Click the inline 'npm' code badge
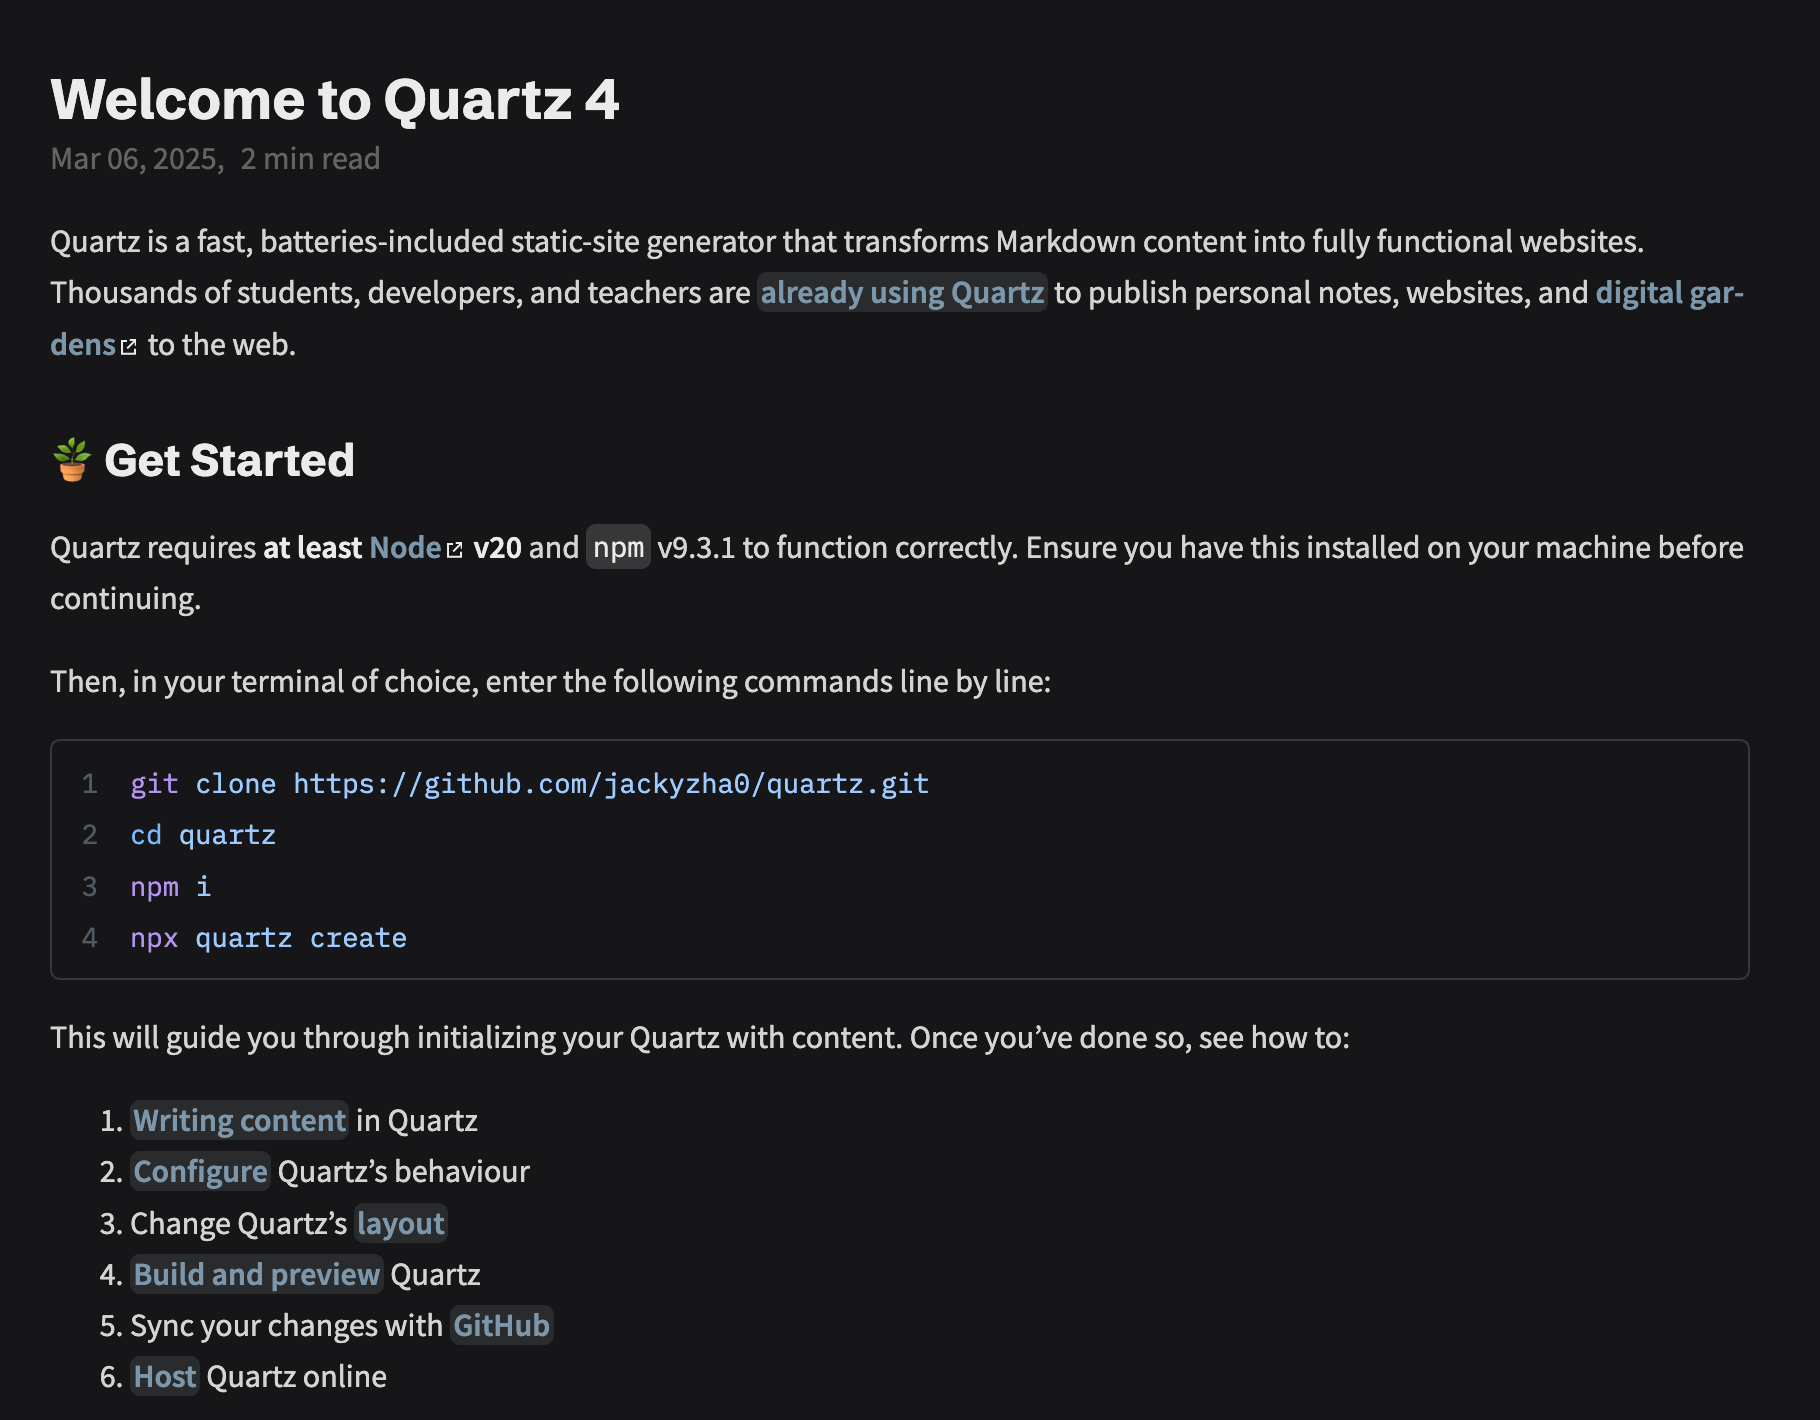 618,548
